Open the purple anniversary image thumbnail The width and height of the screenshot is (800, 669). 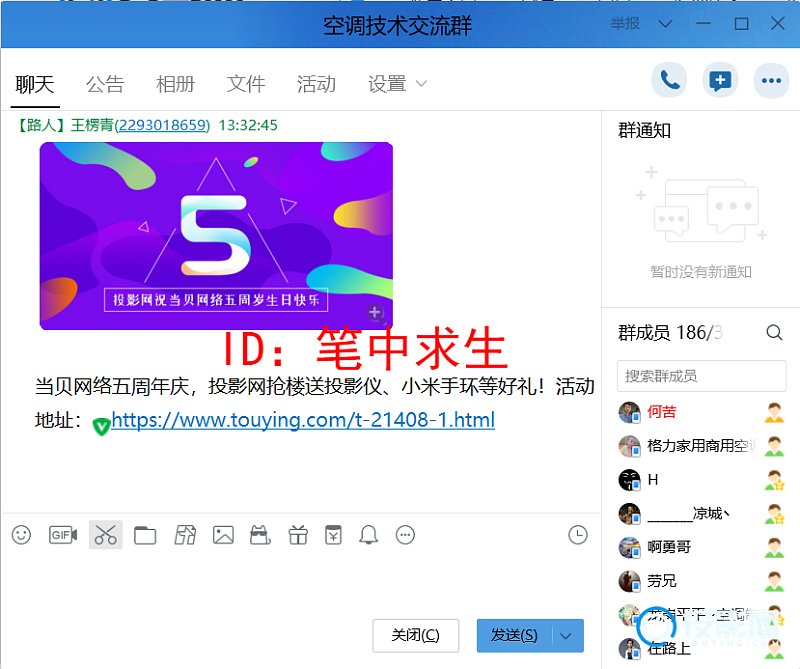point(216,236)
